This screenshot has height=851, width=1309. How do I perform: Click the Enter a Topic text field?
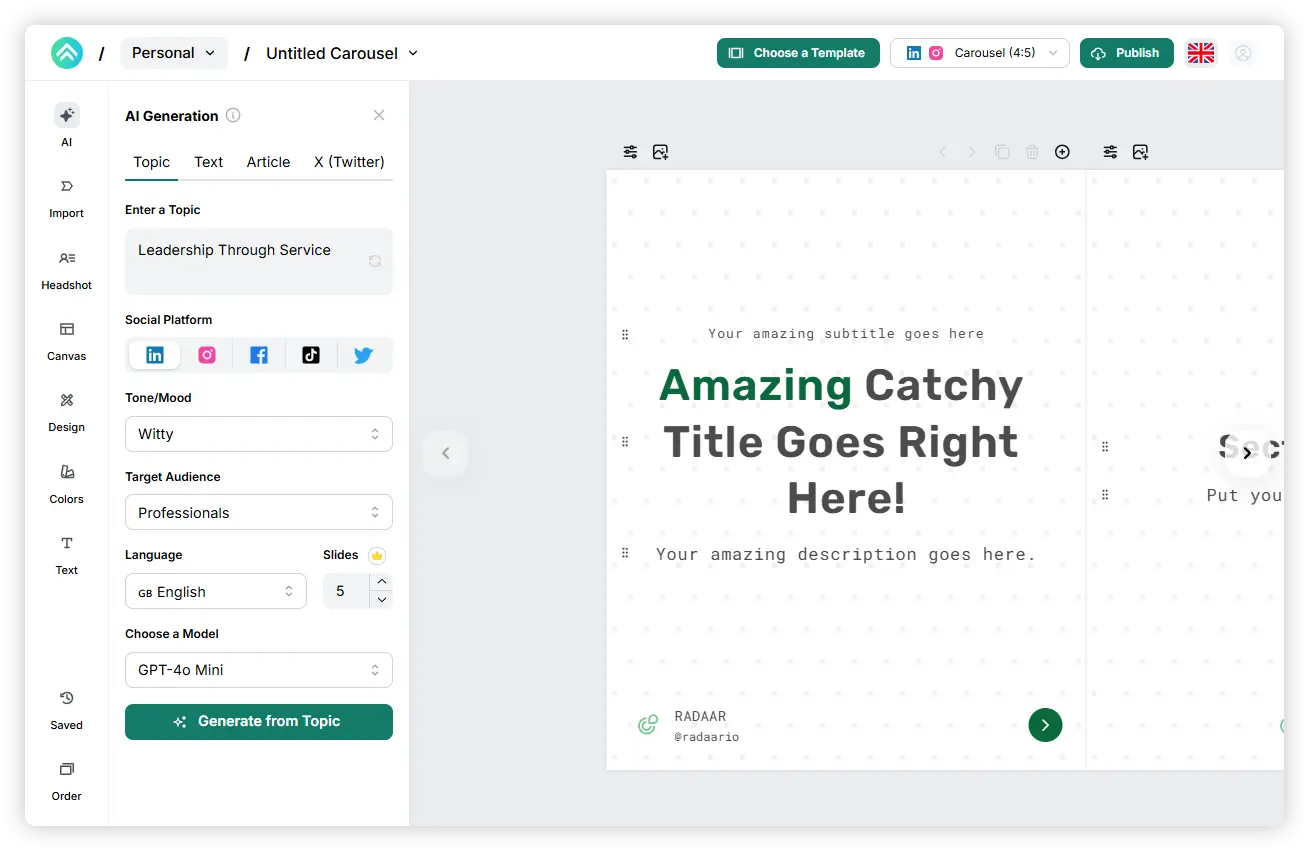pyautogui.click(x=250, y=260)
